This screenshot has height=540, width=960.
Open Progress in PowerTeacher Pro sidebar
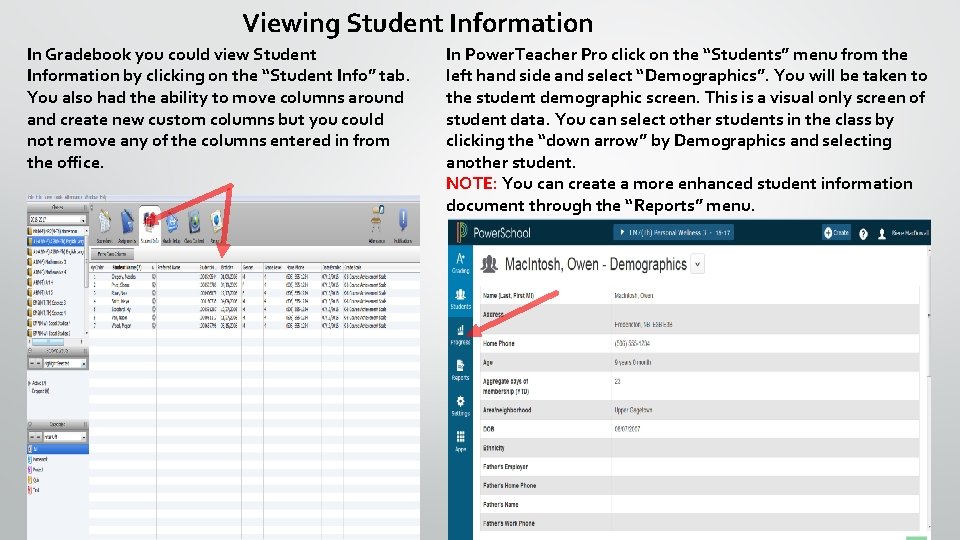coord(460,335)
